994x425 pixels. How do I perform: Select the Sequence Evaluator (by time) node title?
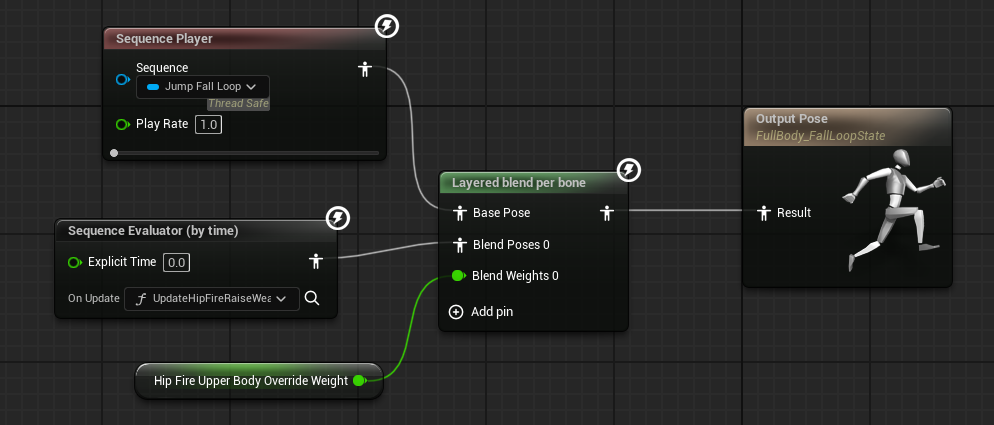[x=153, y=231]
